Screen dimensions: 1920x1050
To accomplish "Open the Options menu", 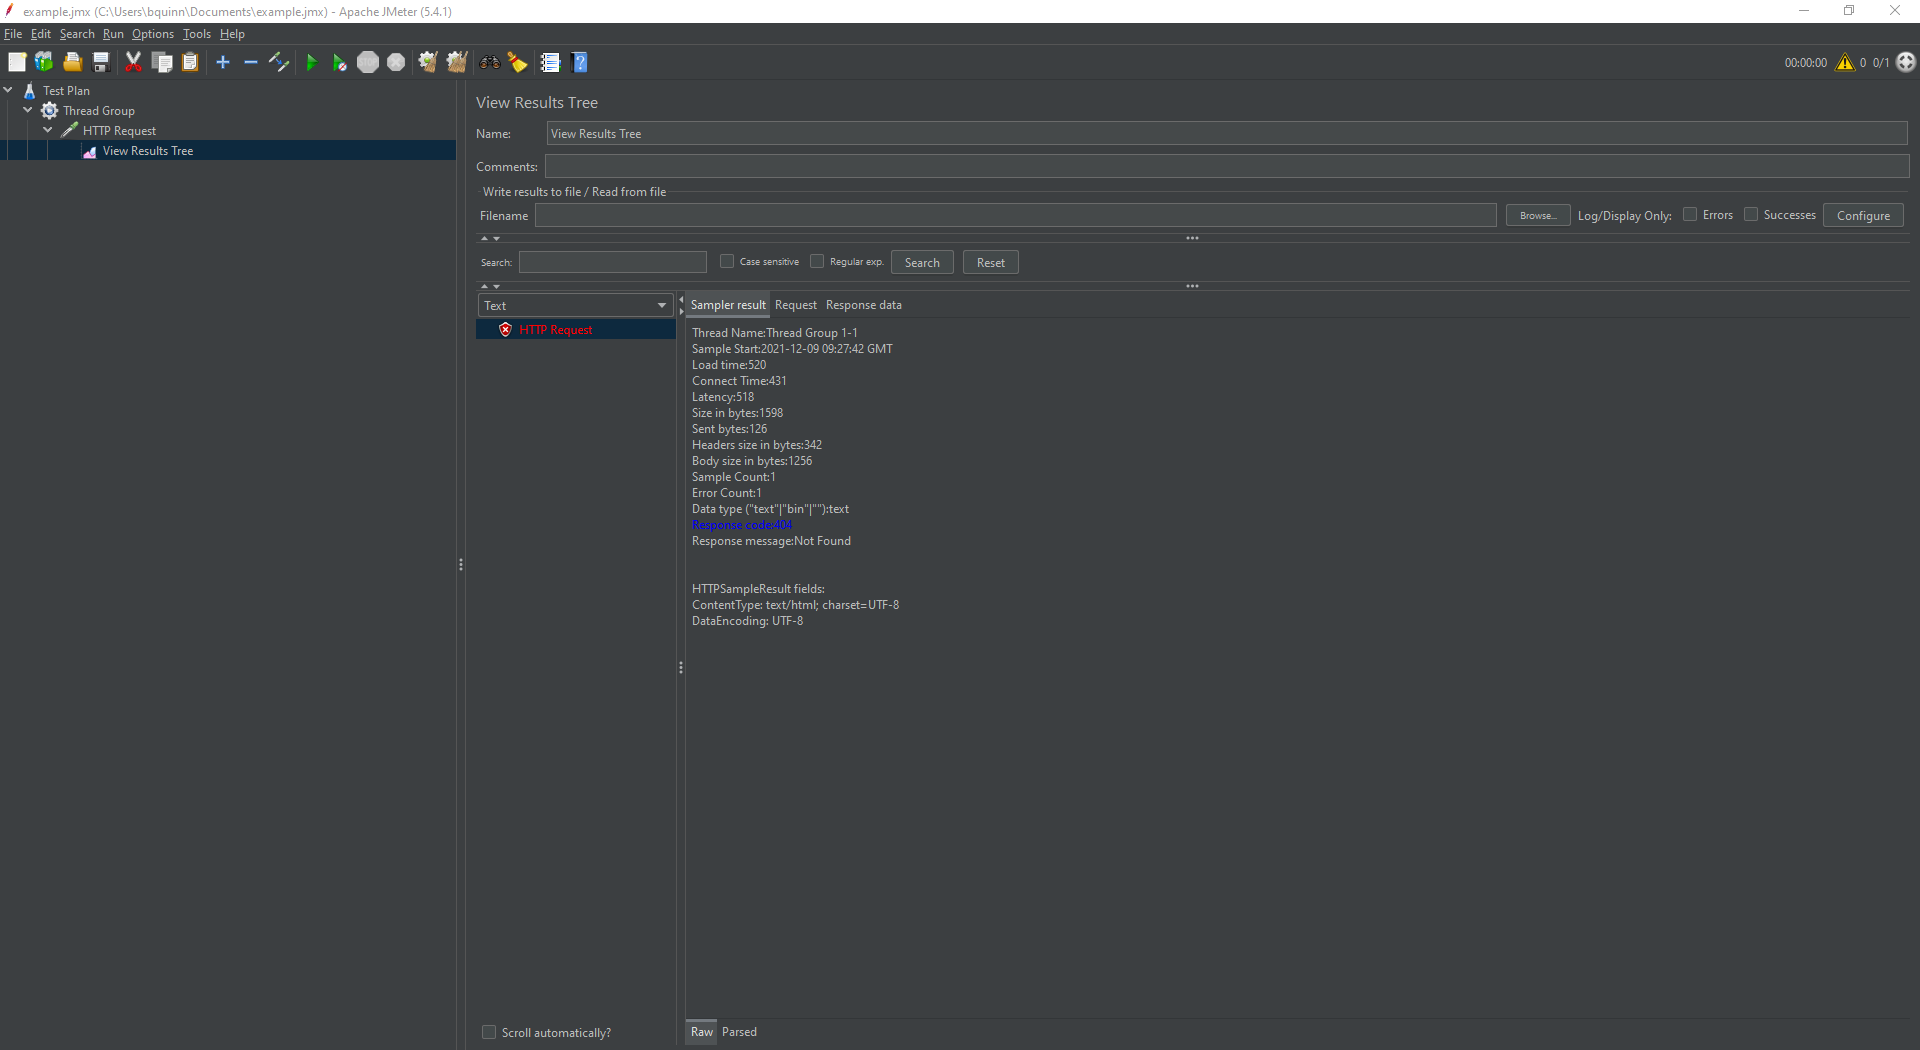I will click(152, 33).
